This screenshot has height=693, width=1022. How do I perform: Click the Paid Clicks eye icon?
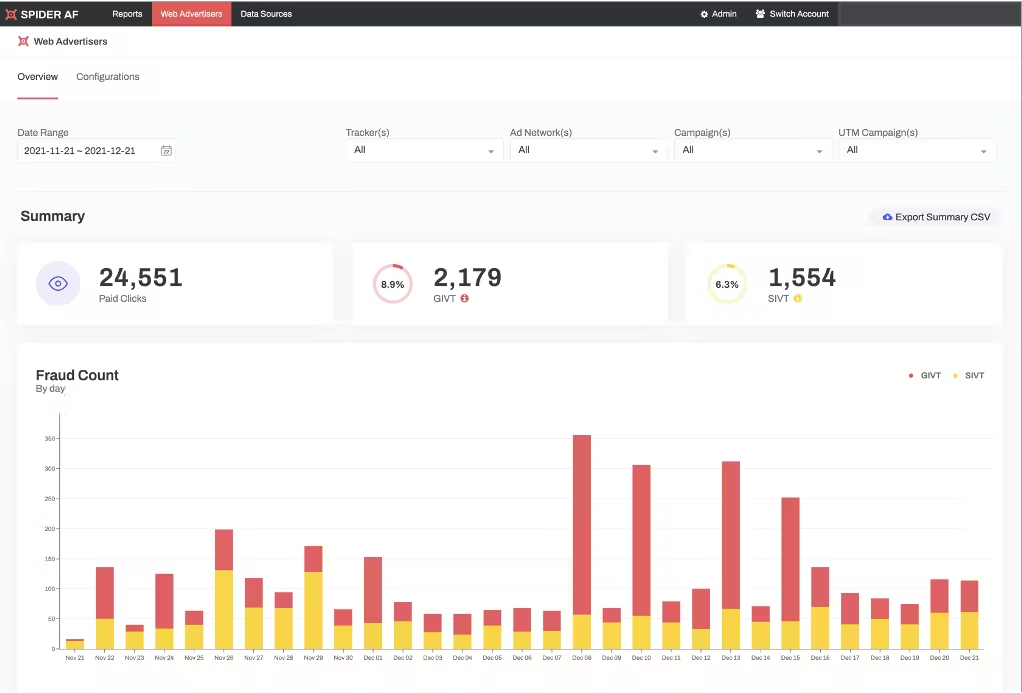click(x=58, y=284)
